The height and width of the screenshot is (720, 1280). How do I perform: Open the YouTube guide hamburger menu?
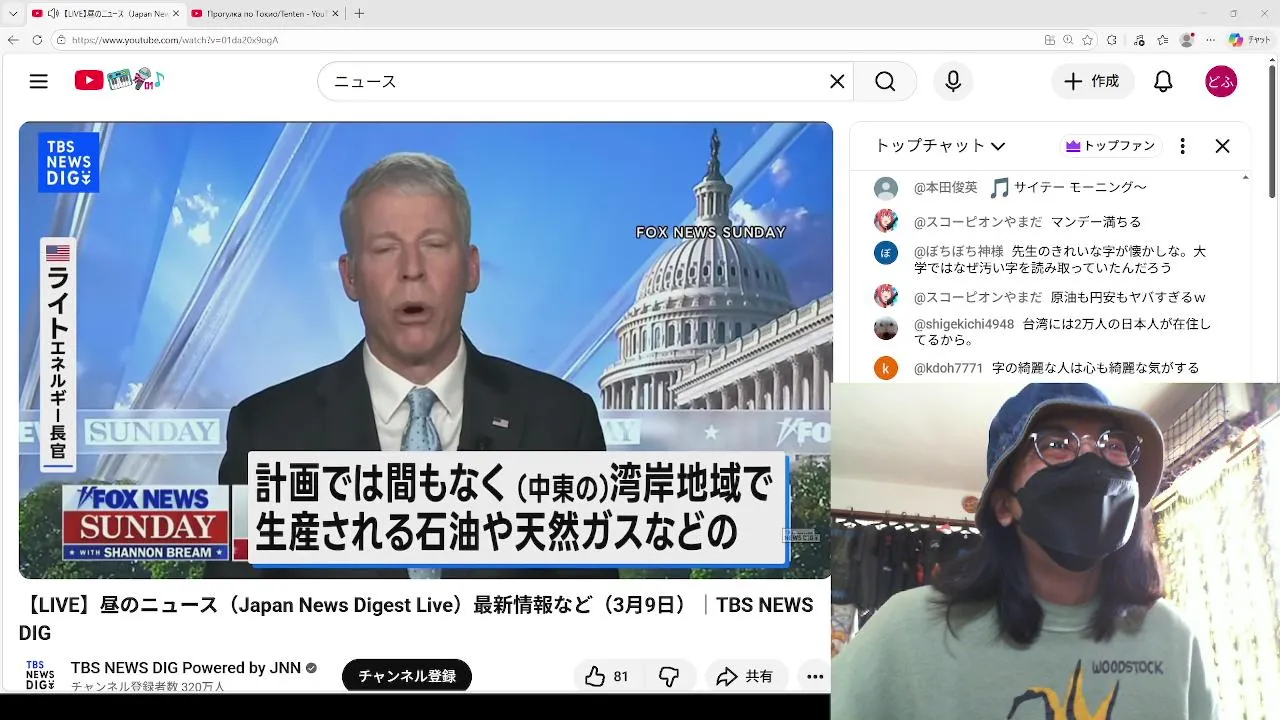click(39, 81)
